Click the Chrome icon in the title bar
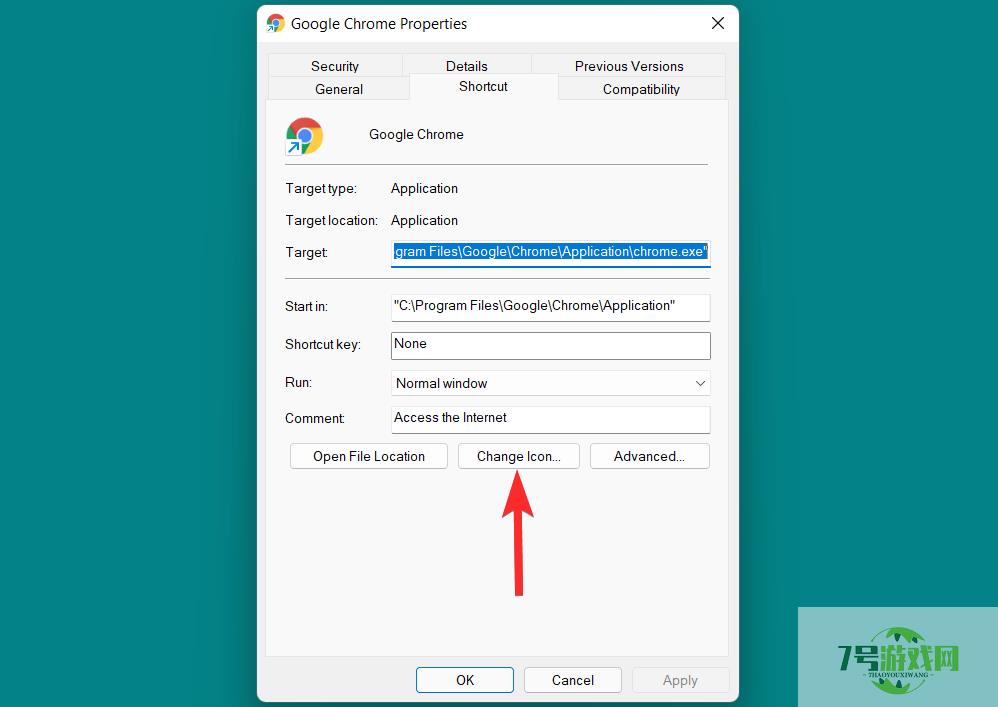This screenshot has width=998, height=707. 276,24
